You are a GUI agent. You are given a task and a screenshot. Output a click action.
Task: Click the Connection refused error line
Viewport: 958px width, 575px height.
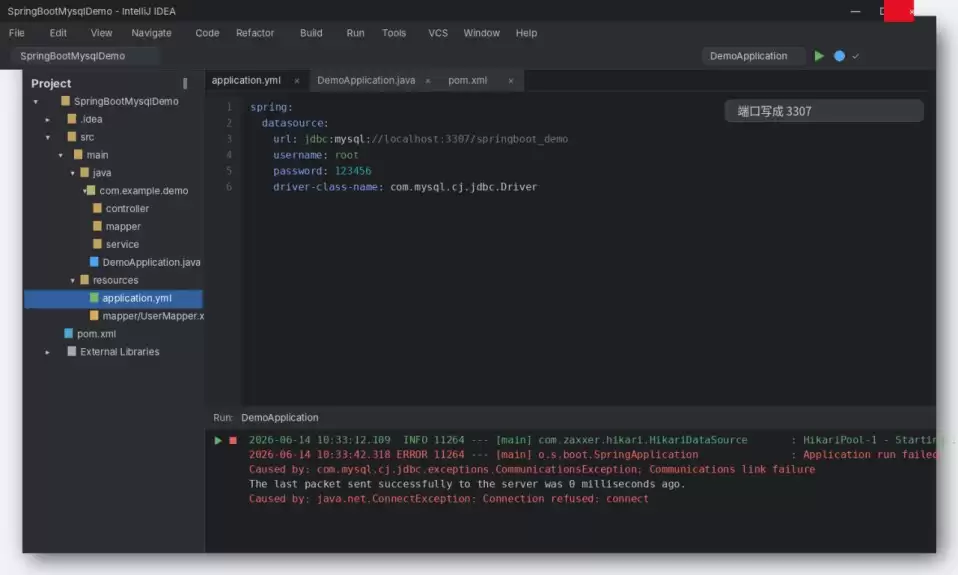pyautogui.click(x=448, y=499)
